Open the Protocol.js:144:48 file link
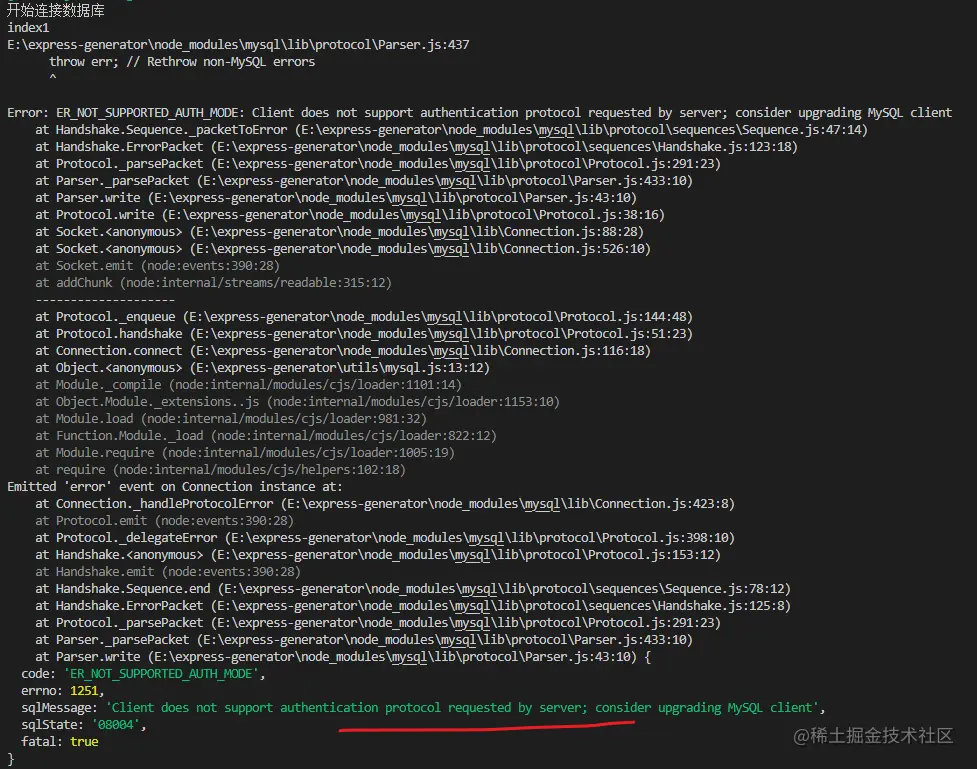Image resolution: width=977 pixels, height=769 pixels. tap(437, 317)
